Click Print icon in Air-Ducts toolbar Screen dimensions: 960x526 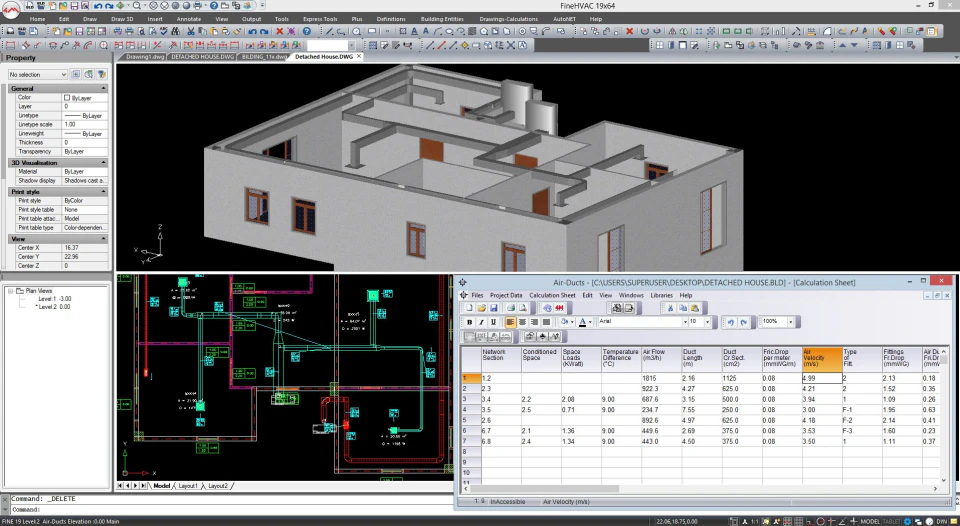click(511, 308)
